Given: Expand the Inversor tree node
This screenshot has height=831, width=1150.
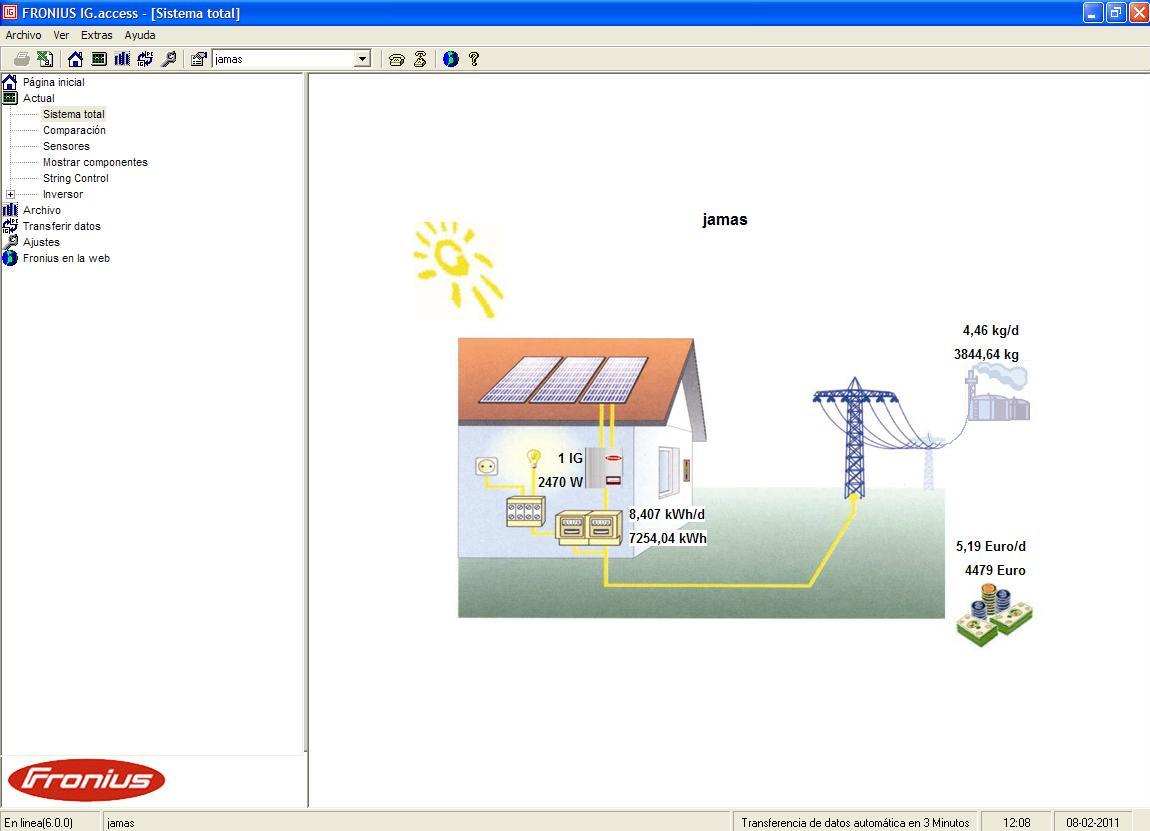Looking at the screenshot, I should pyautogui.click(x=10, y=195).
